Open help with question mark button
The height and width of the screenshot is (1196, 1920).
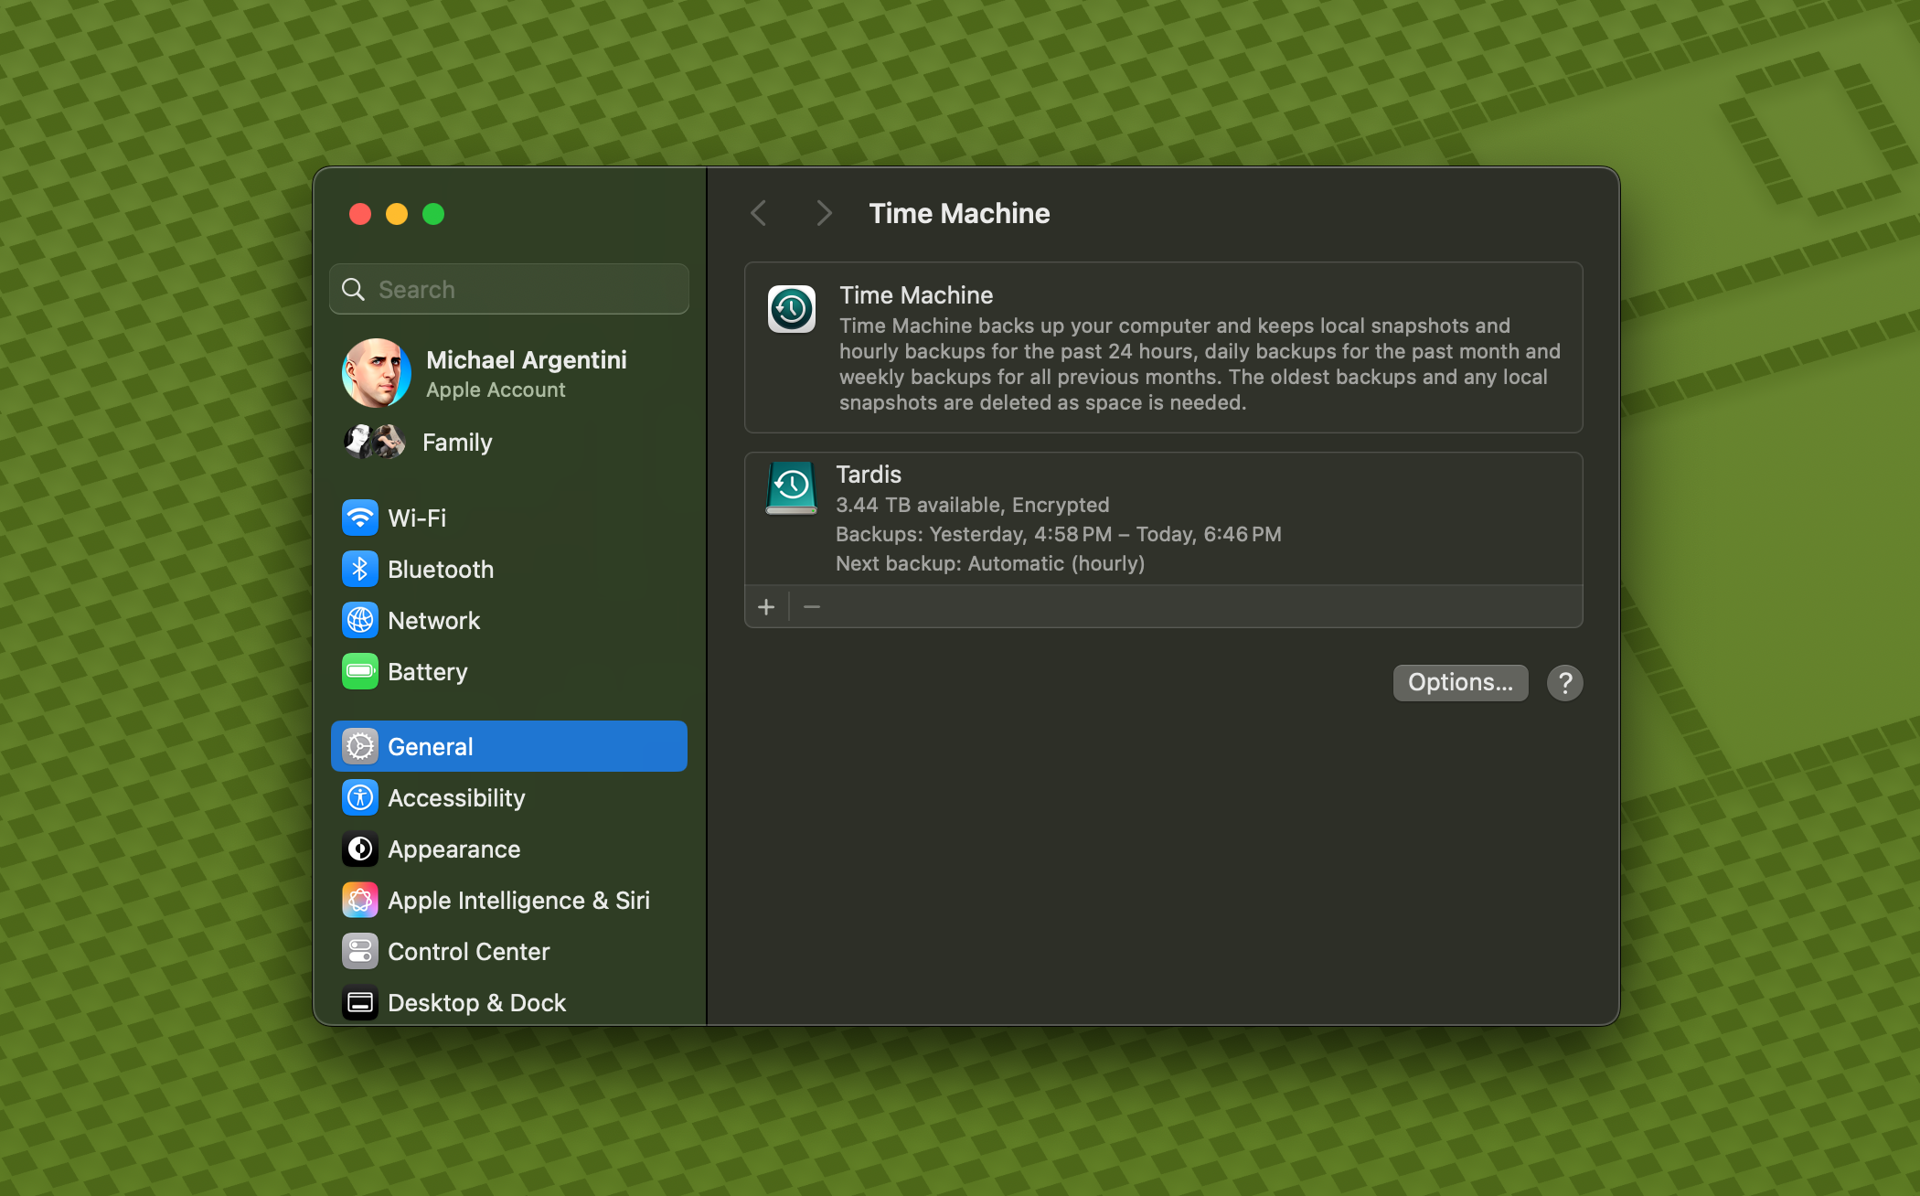coord(1564,683)
